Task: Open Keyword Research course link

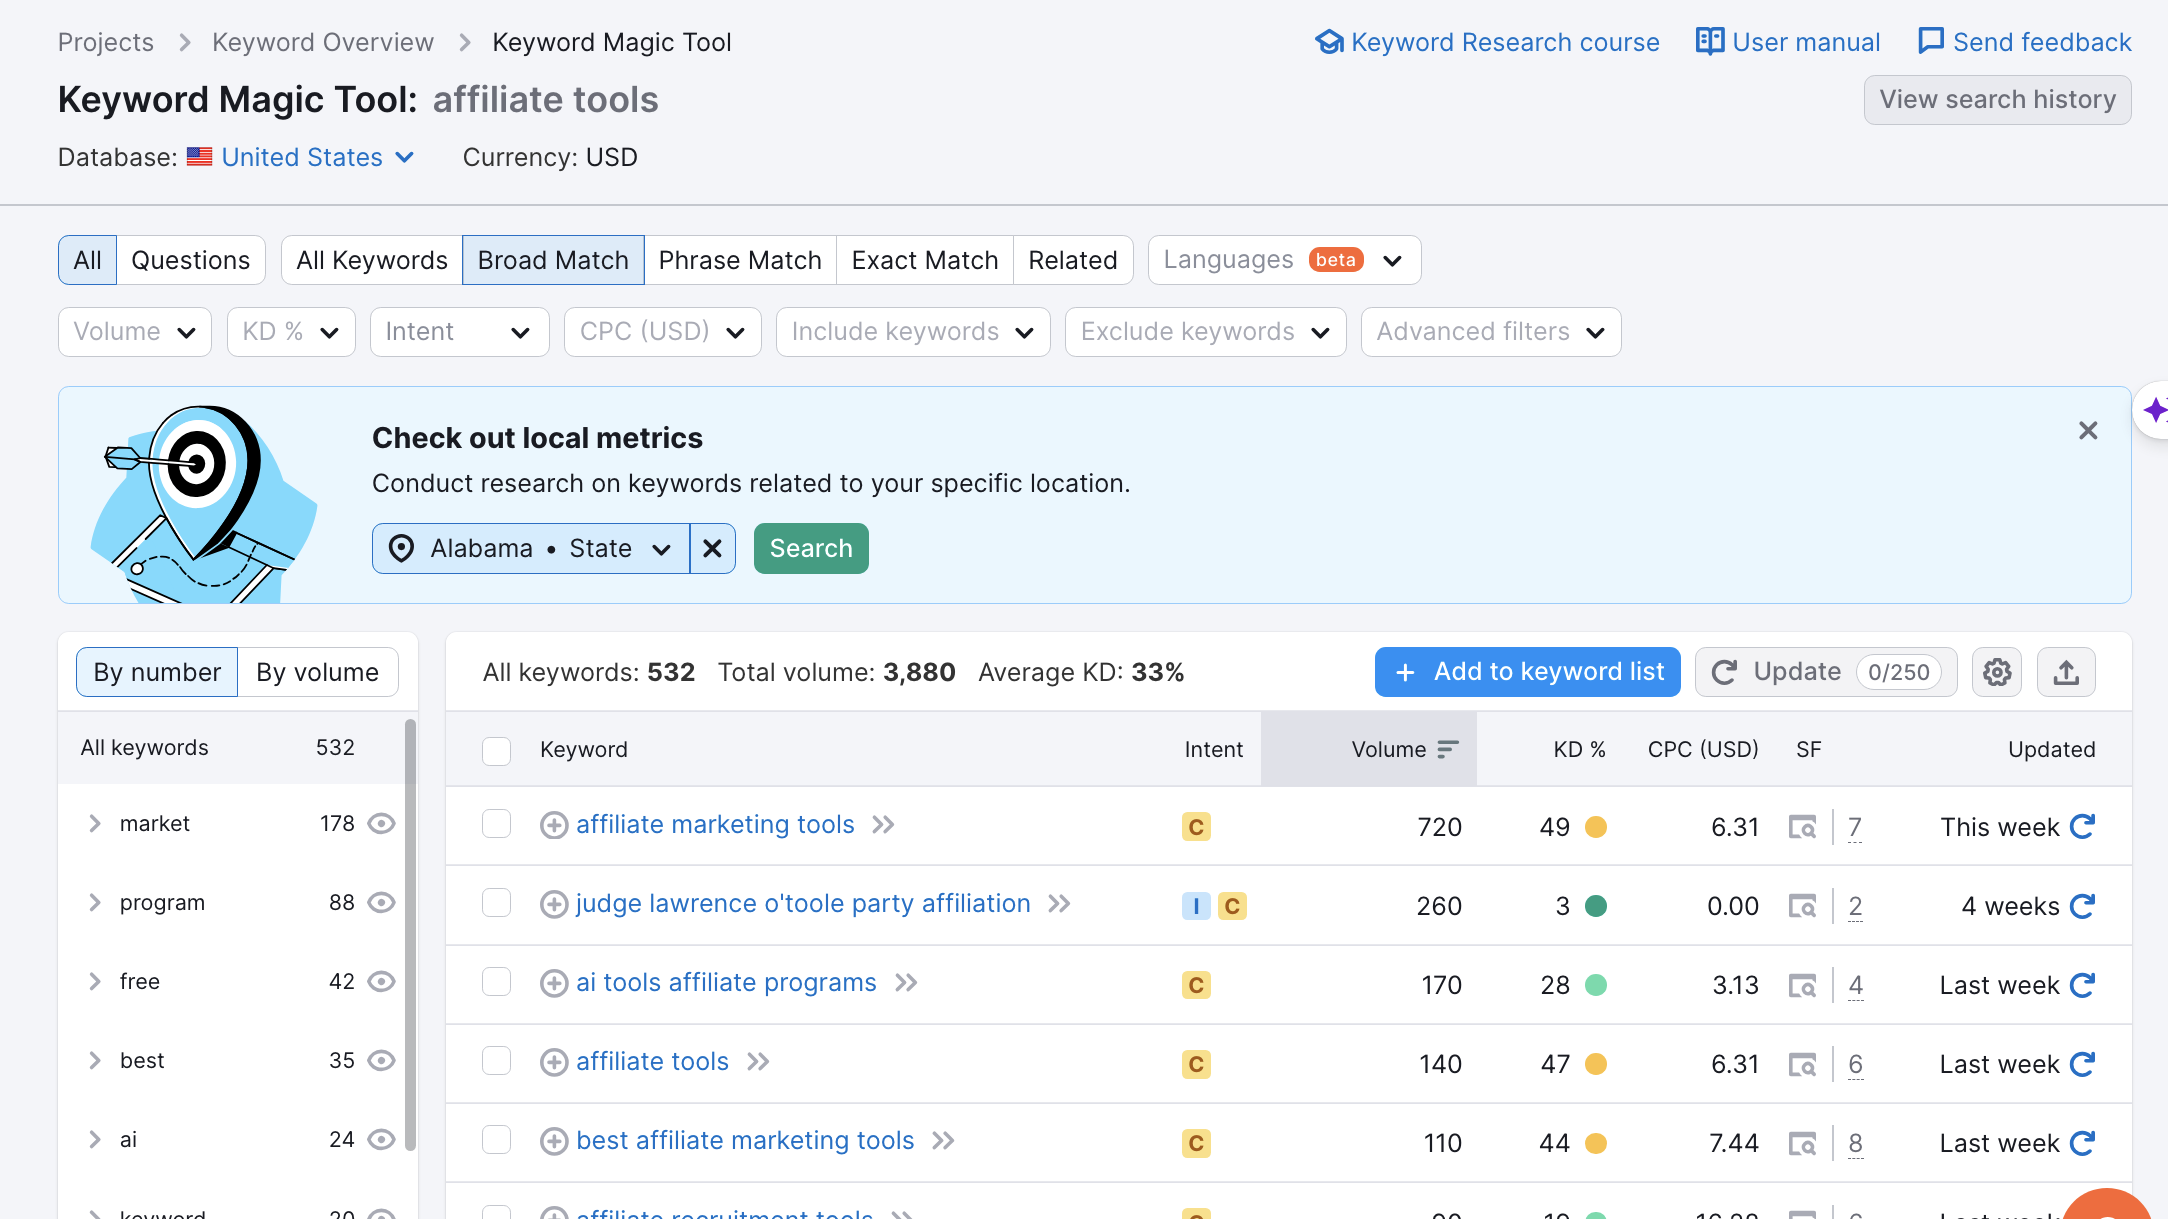Action: (1487, 42)
